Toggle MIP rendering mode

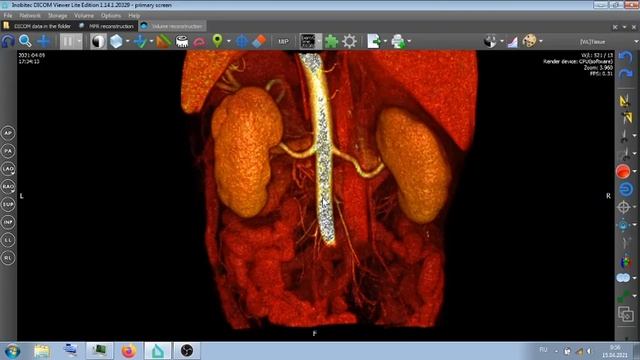tap(283, 41)
